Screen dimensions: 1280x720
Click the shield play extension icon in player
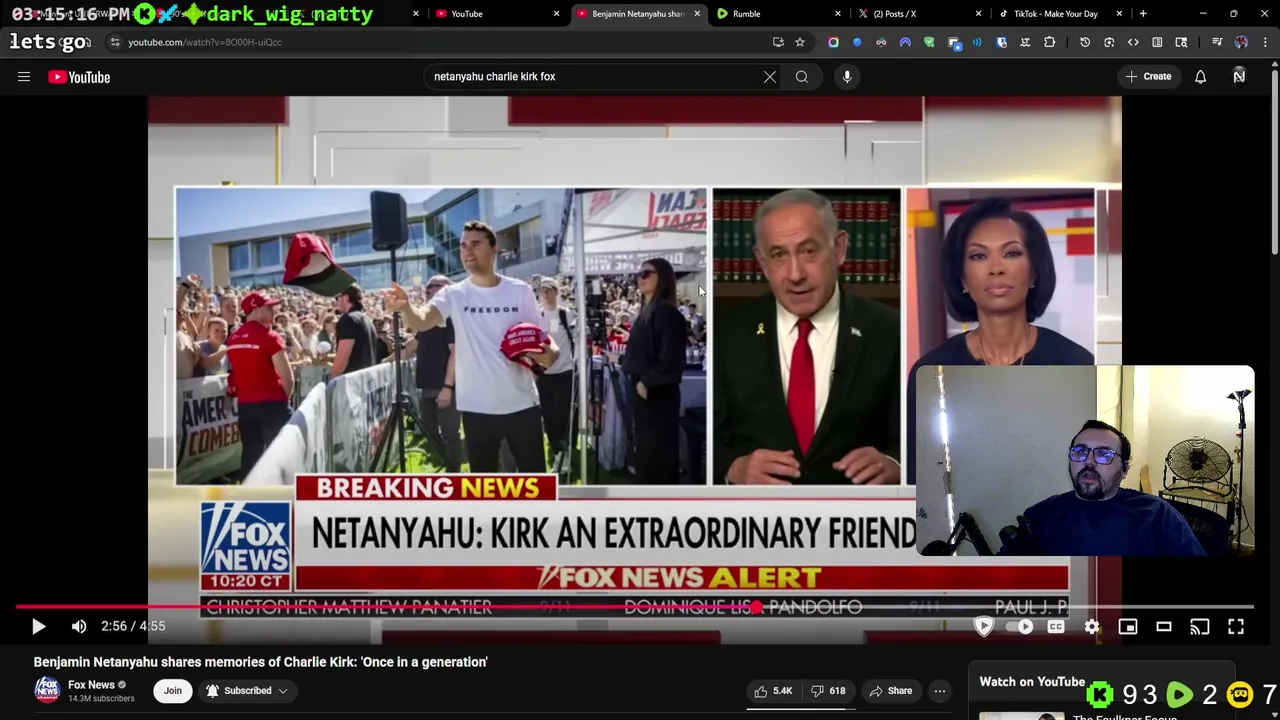984,626
